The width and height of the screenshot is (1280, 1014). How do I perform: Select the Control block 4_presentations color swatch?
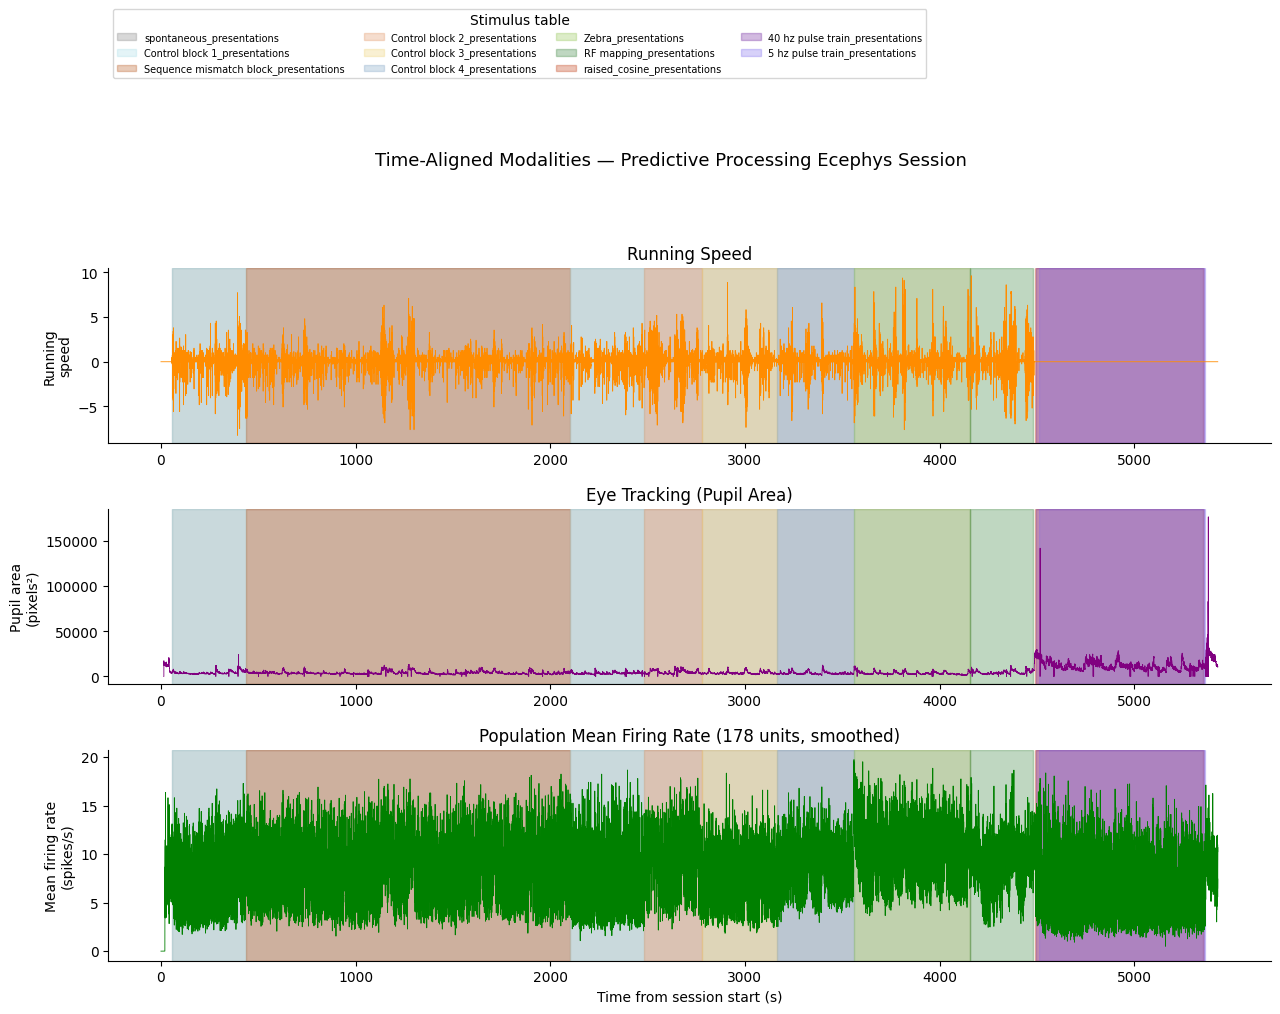point(374,69)
